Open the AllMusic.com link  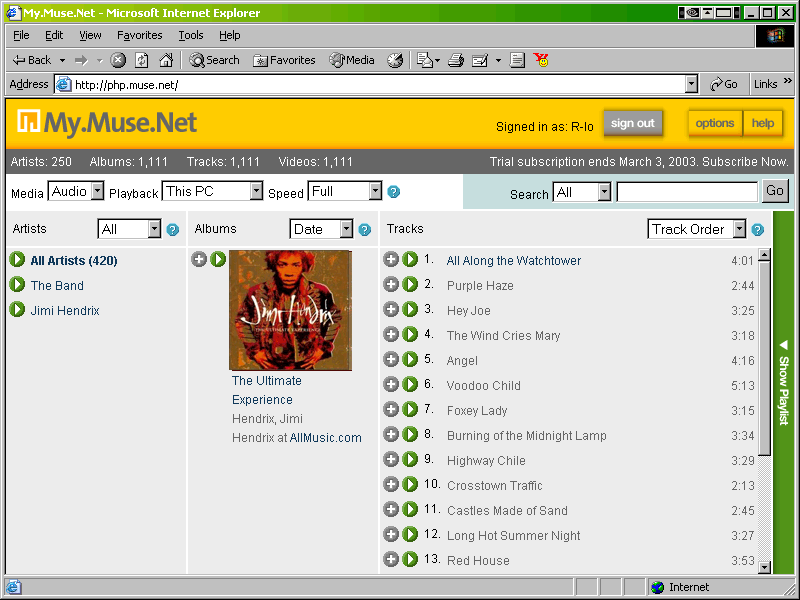tap(326, 438)
